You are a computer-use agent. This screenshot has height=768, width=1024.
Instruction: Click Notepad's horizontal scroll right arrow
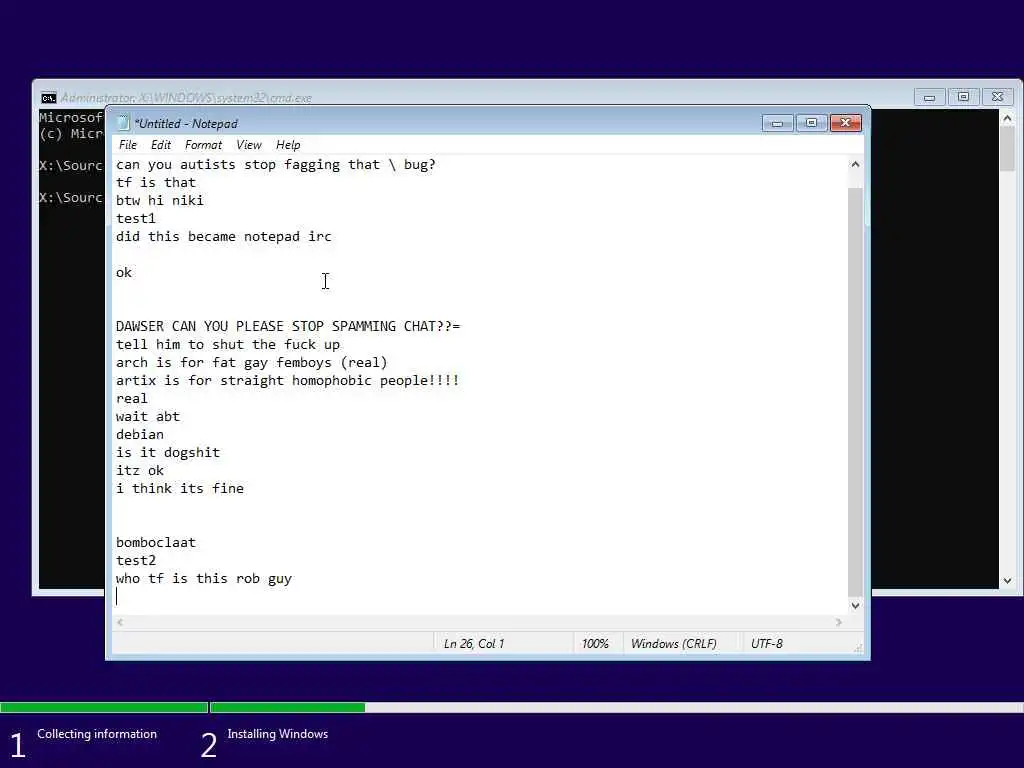(x=839, y=622)
